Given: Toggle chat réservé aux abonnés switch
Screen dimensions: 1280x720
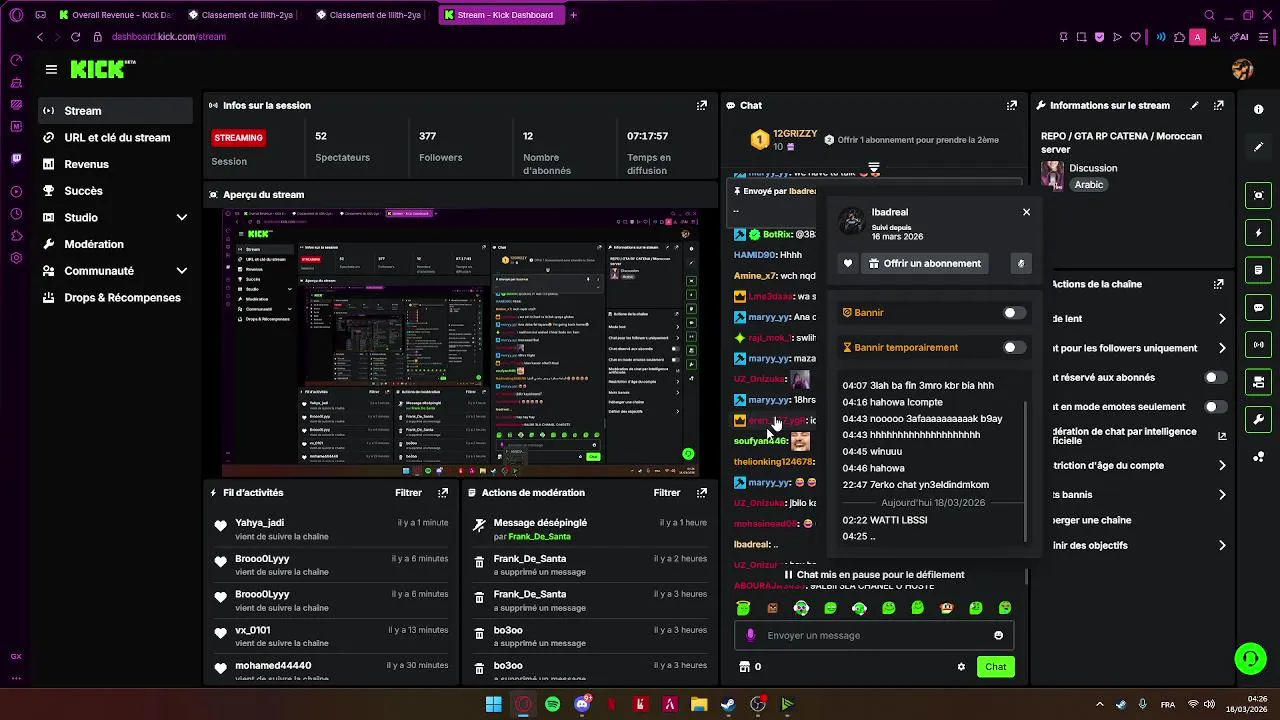Looking at the screenshot, I should pyautogui.click(x=1215, y=378).
